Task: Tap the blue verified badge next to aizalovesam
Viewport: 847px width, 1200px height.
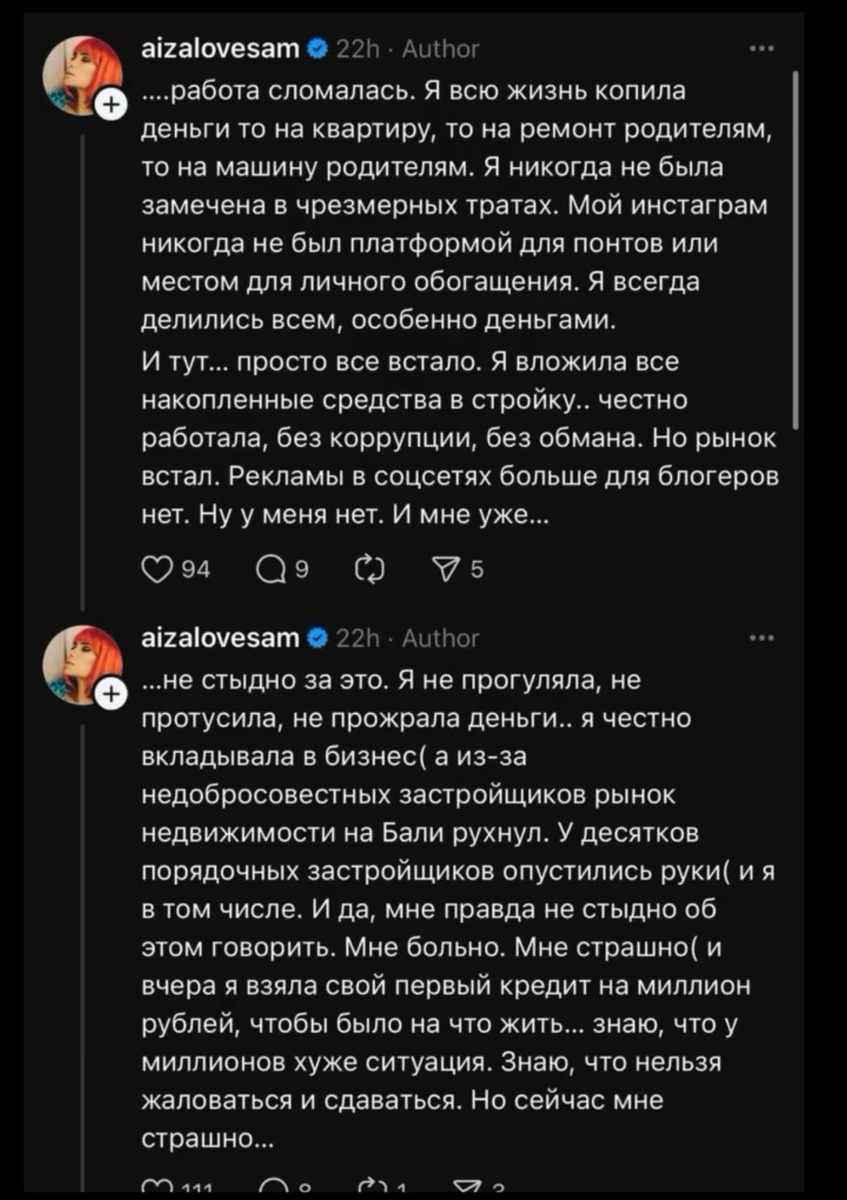Action: [318, 46]
